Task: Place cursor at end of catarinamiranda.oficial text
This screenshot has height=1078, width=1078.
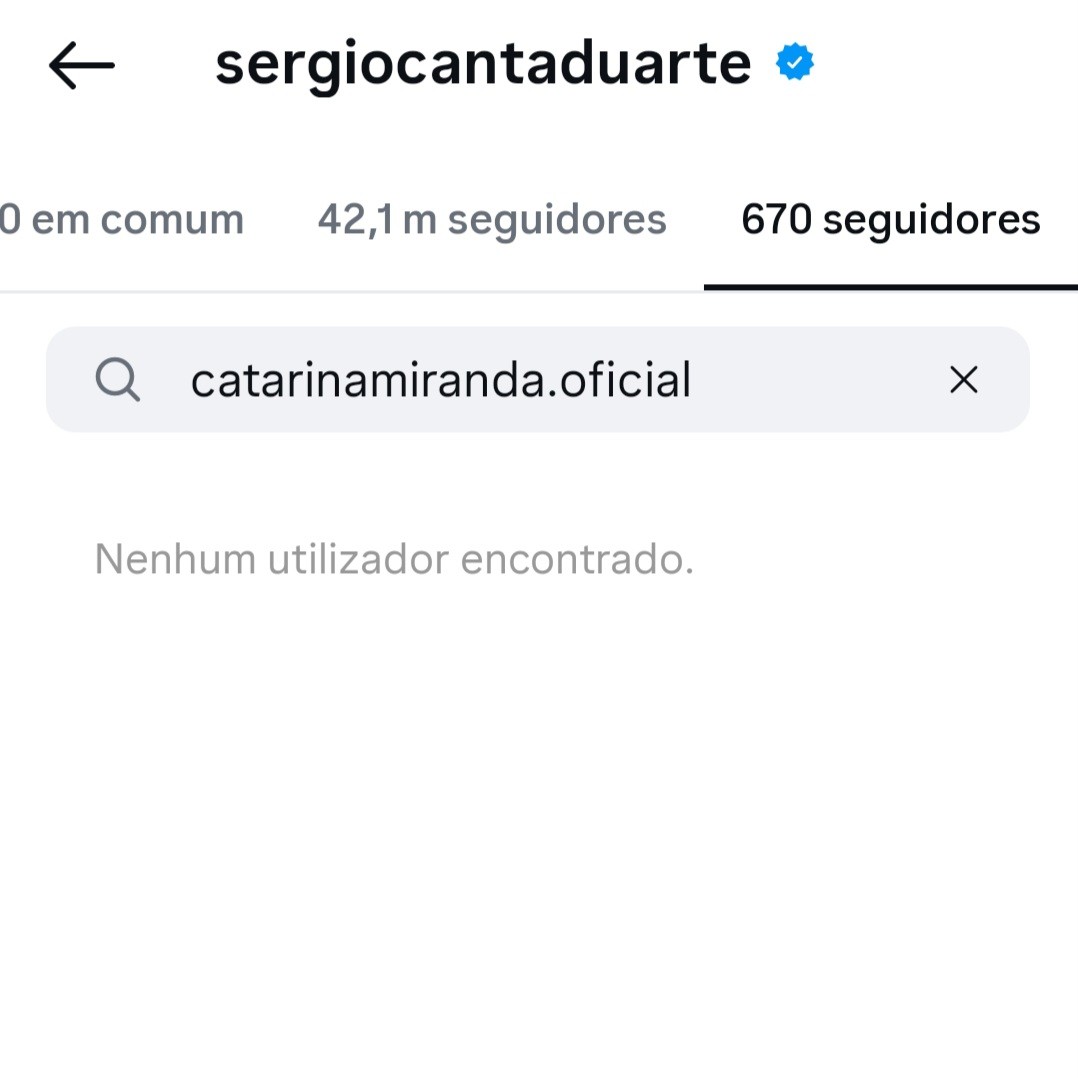Action: (692, 380)
